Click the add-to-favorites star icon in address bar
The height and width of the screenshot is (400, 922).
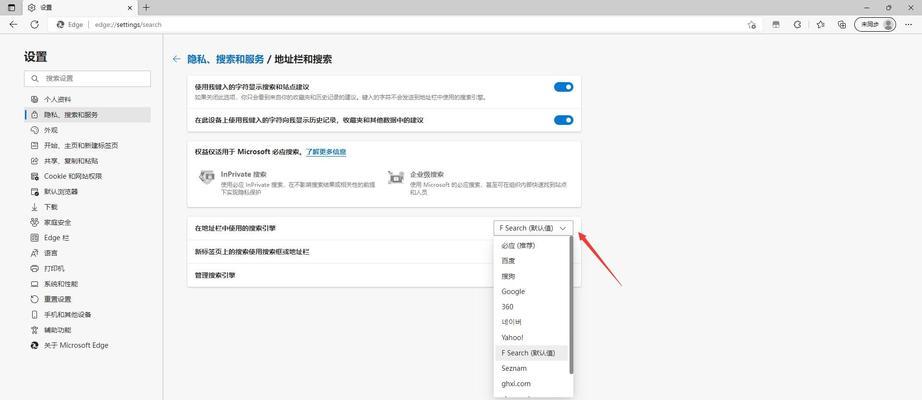pyautogui.click(x=751, y=25)
